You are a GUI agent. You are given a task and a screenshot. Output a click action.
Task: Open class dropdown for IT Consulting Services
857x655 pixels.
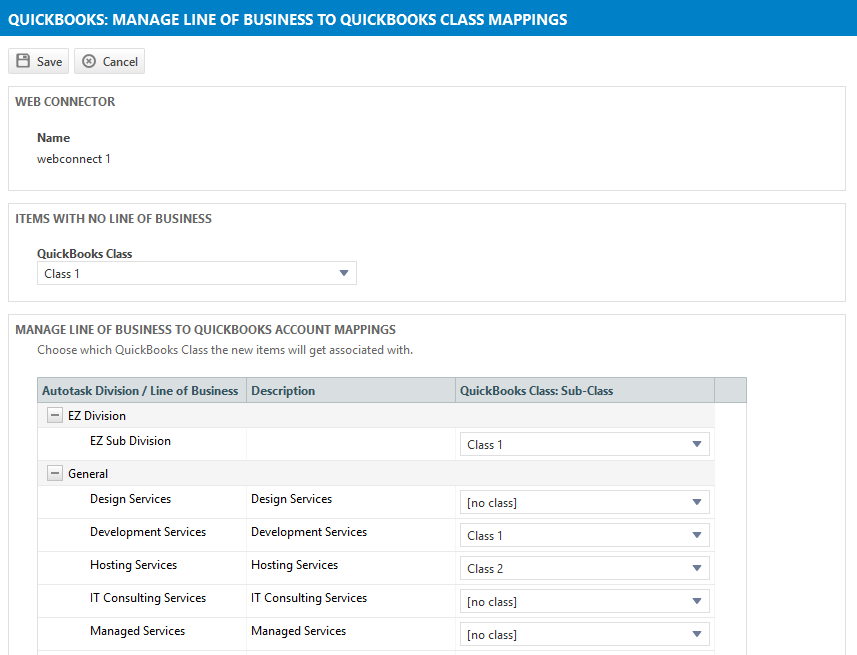point(584,602)
